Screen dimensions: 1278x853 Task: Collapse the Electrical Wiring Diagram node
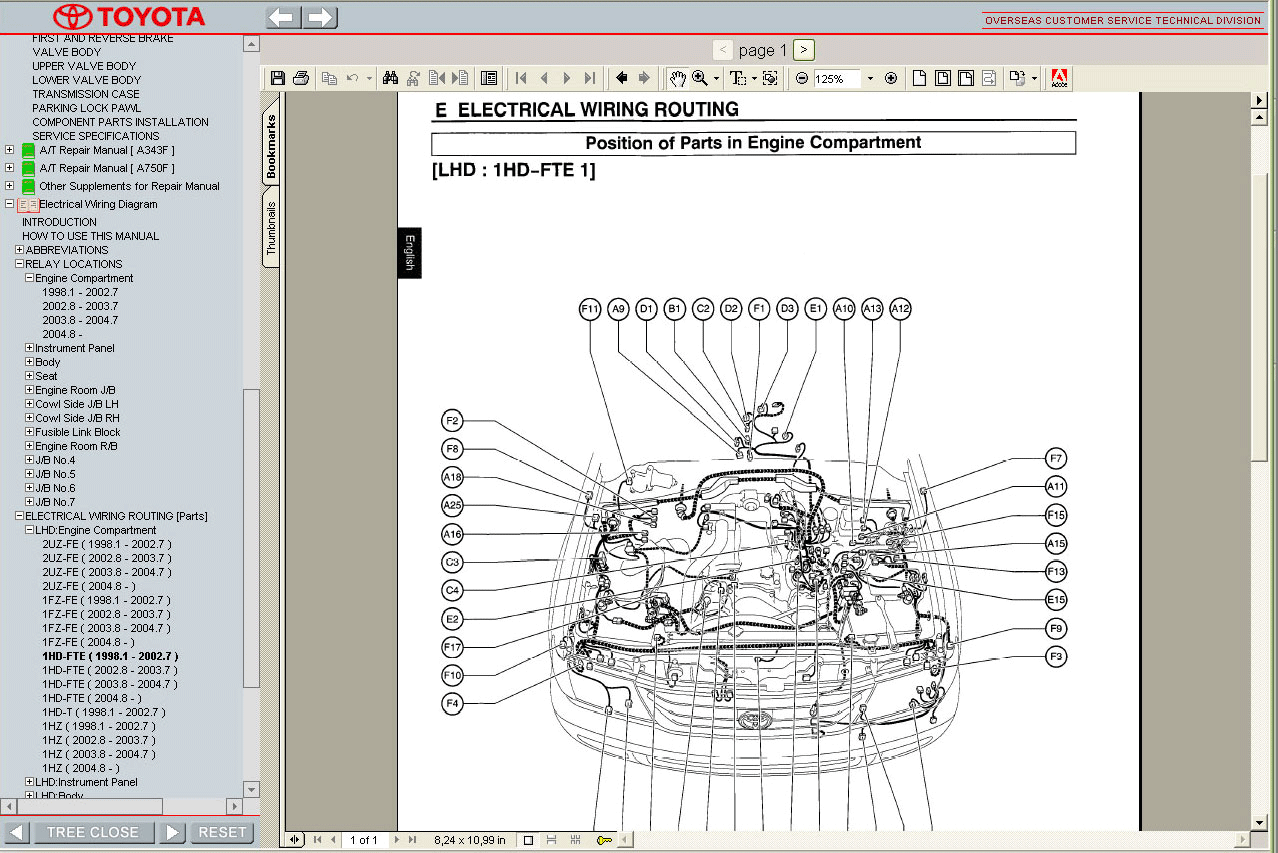coord(9,204)
